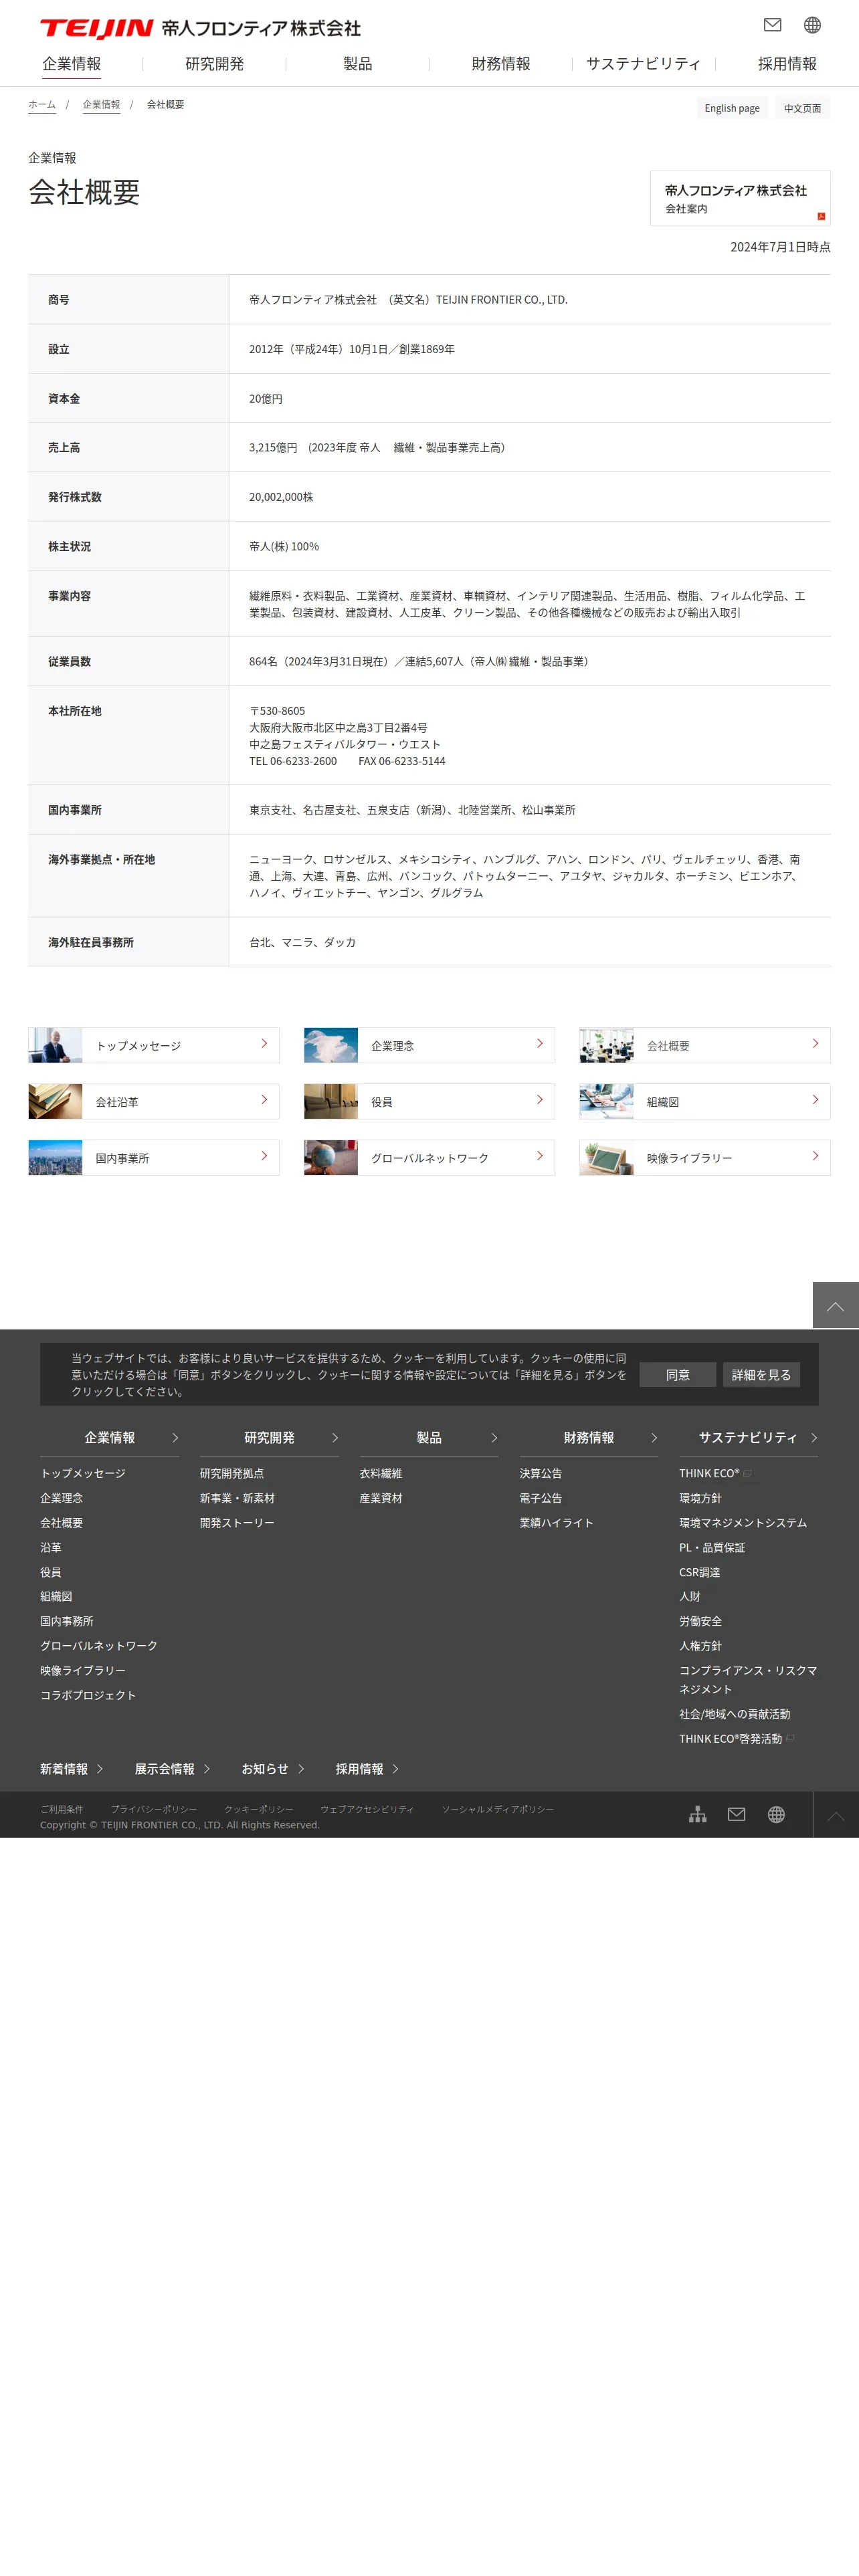Click the chevron on the 企業理念 card
This screenshot has height=2576, width=859.
tap(540, 1044)
